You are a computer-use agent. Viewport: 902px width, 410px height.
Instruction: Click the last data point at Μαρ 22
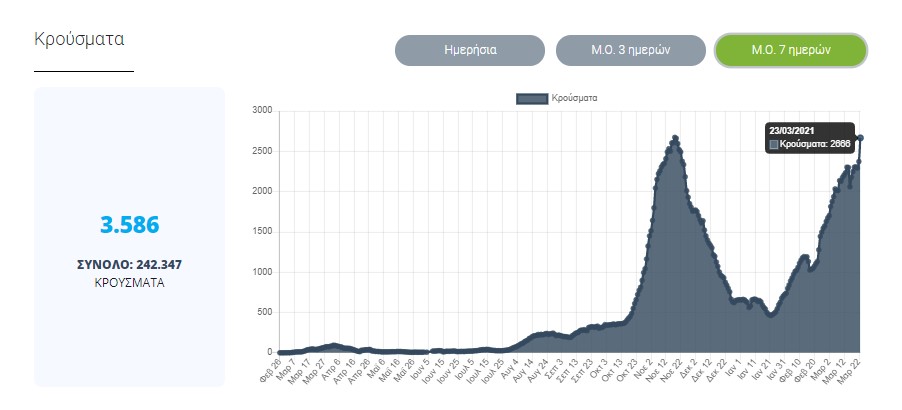point(860,138)
